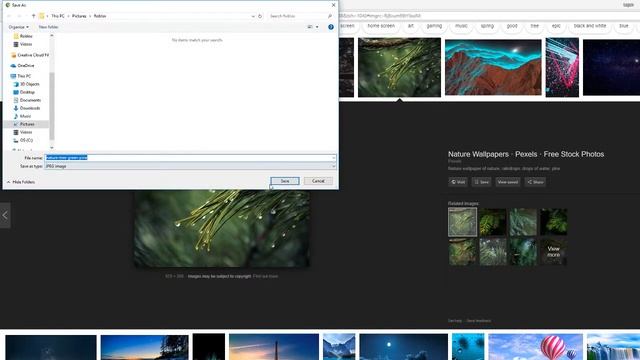Open the view options dropdown arrow
This screenshot has height=360, width=640.
[x=317, y=27]
